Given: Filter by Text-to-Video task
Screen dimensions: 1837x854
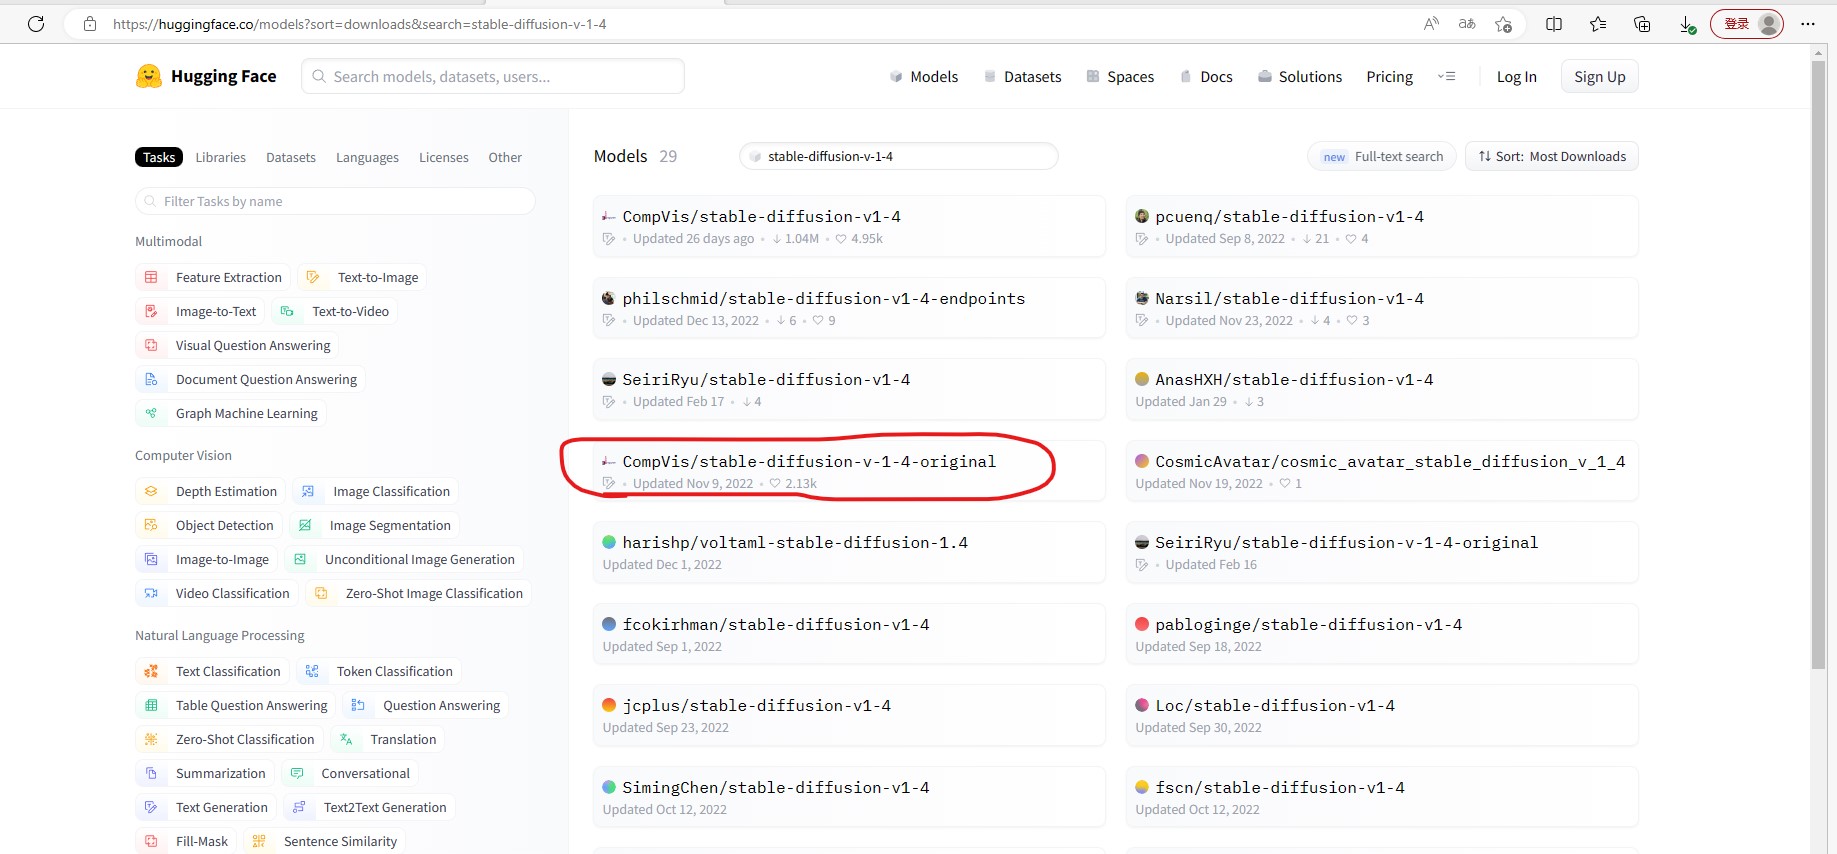Looking at the screenshot, I should (x=334, y=311).
